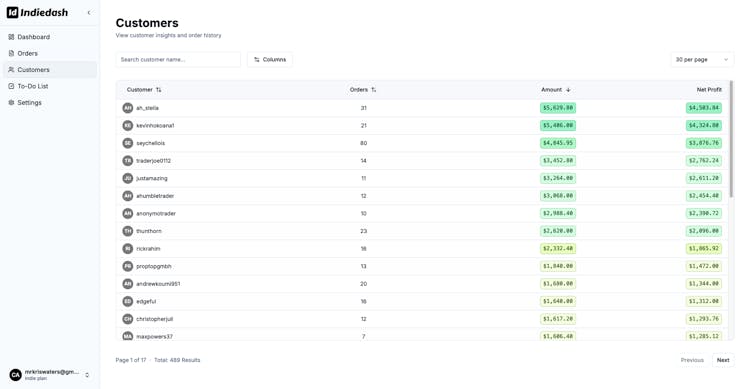
Task: Click order count 31 for ah_stella
Action: 364,108
